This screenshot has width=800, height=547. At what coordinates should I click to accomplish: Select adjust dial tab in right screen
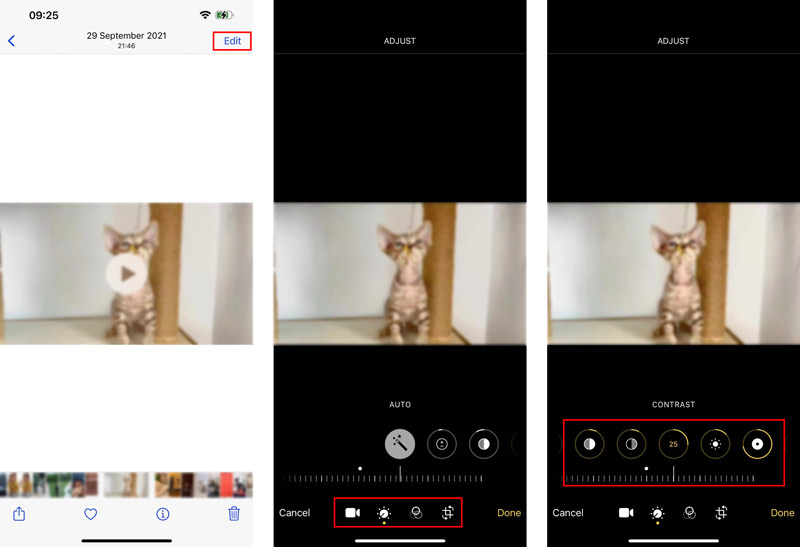point(657,513)
